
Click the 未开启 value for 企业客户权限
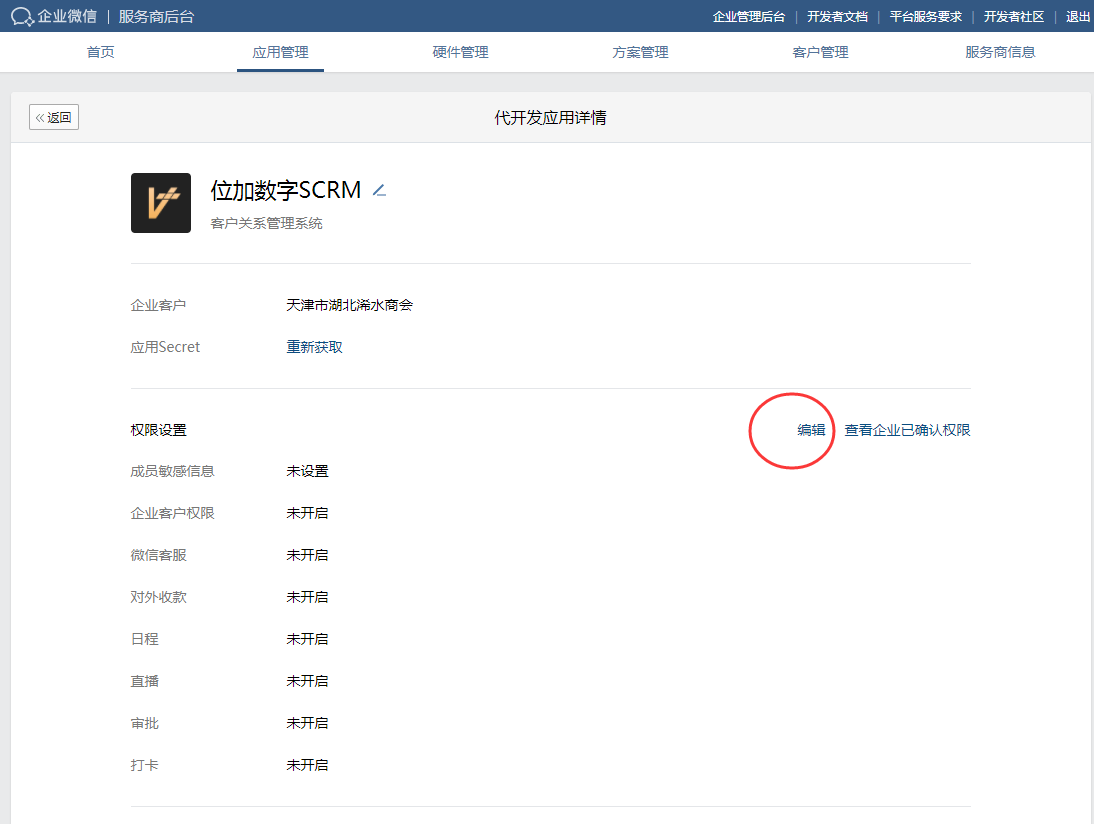point(308,513)
